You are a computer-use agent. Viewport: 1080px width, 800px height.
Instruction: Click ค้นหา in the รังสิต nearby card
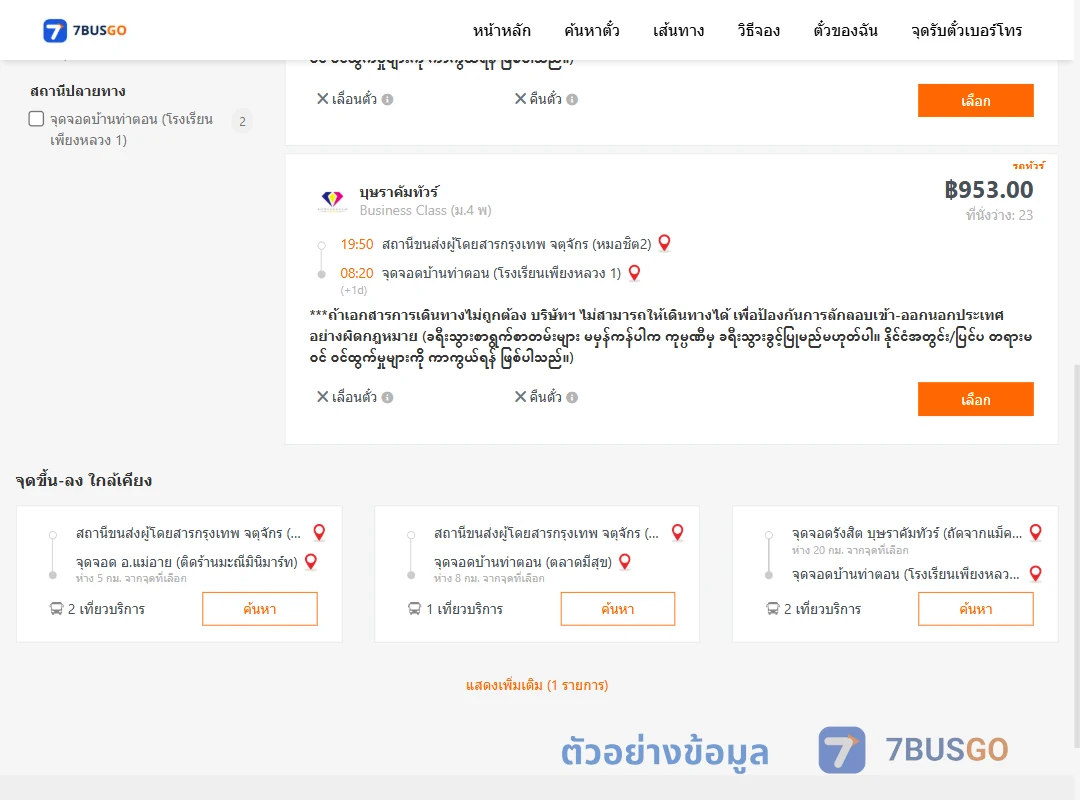coord(975,608)
